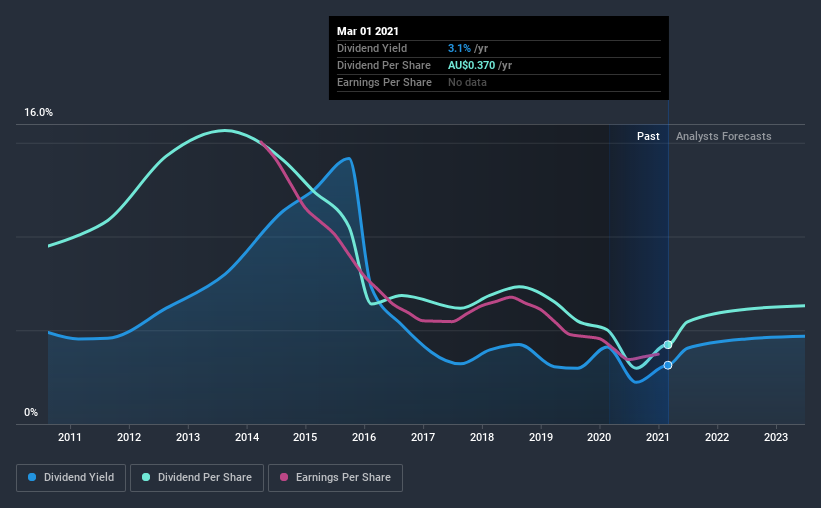Click the Analysts Forecasts section label
Viewport: 821px width, 508px height.
724,136
